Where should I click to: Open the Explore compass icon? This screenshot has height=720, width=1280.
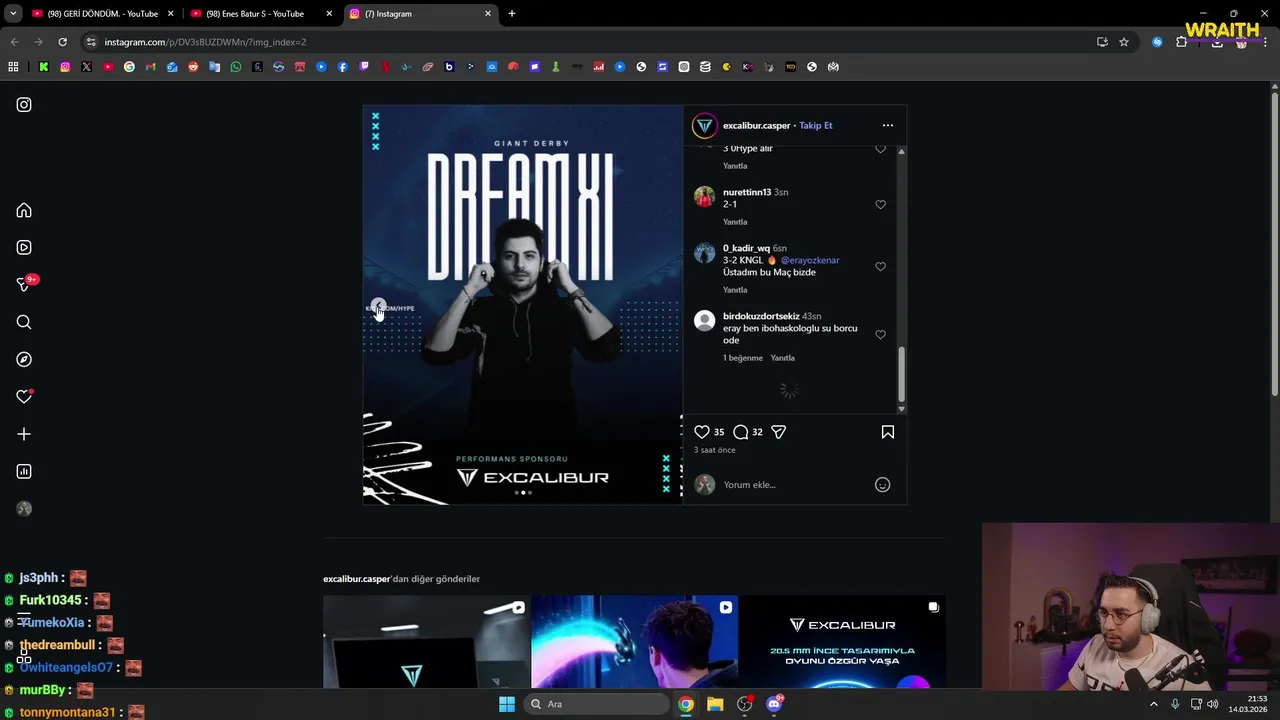tap(24, 360)
